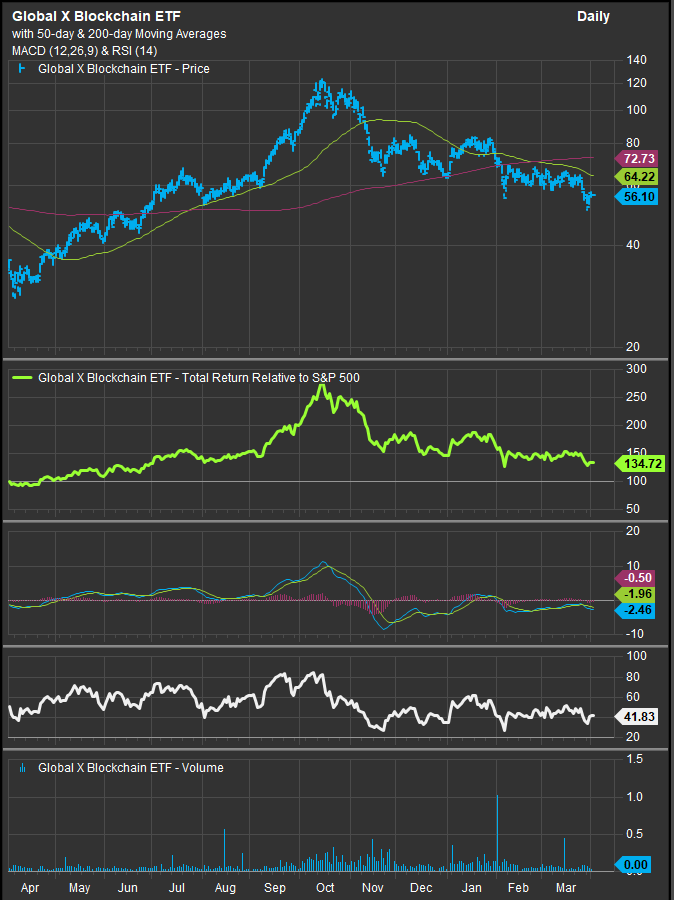This screenshot has height=900, width=674.
Task: Click the green relative return legend line
Action: point(22,378)
